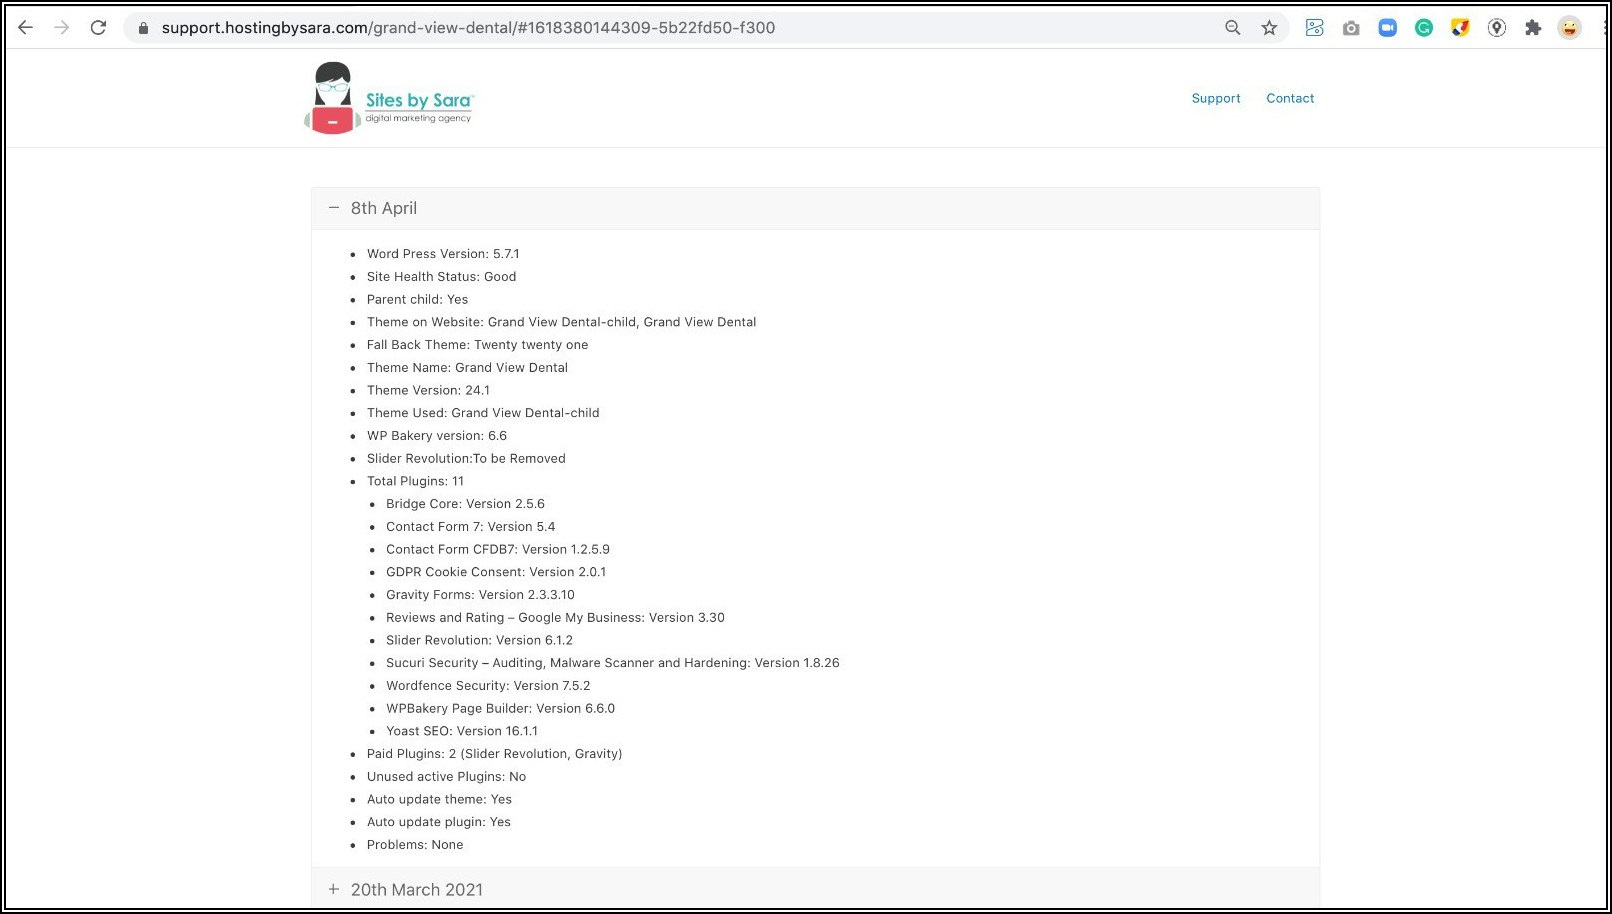Viewport: 1612px width, 914px height.
Task: Click 'Auto update theme: Yes' line
Action: [439, 800]
